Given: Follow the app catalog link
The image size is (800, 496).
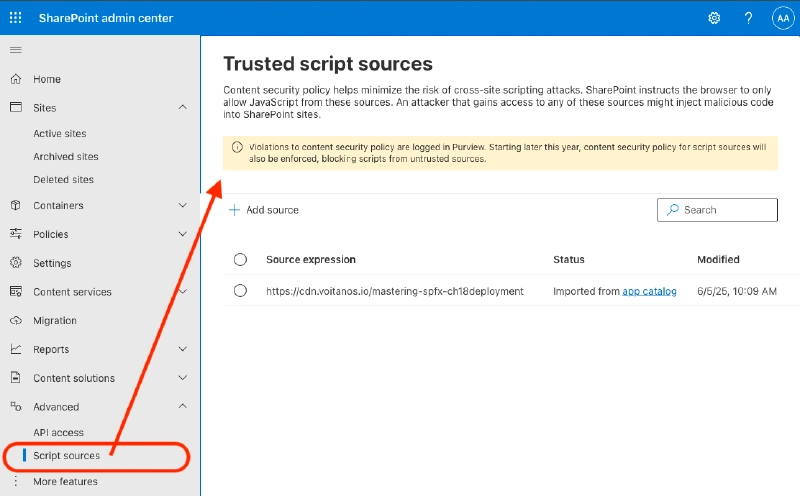Looking at the screenshot, I should click(x=649, y=291).
